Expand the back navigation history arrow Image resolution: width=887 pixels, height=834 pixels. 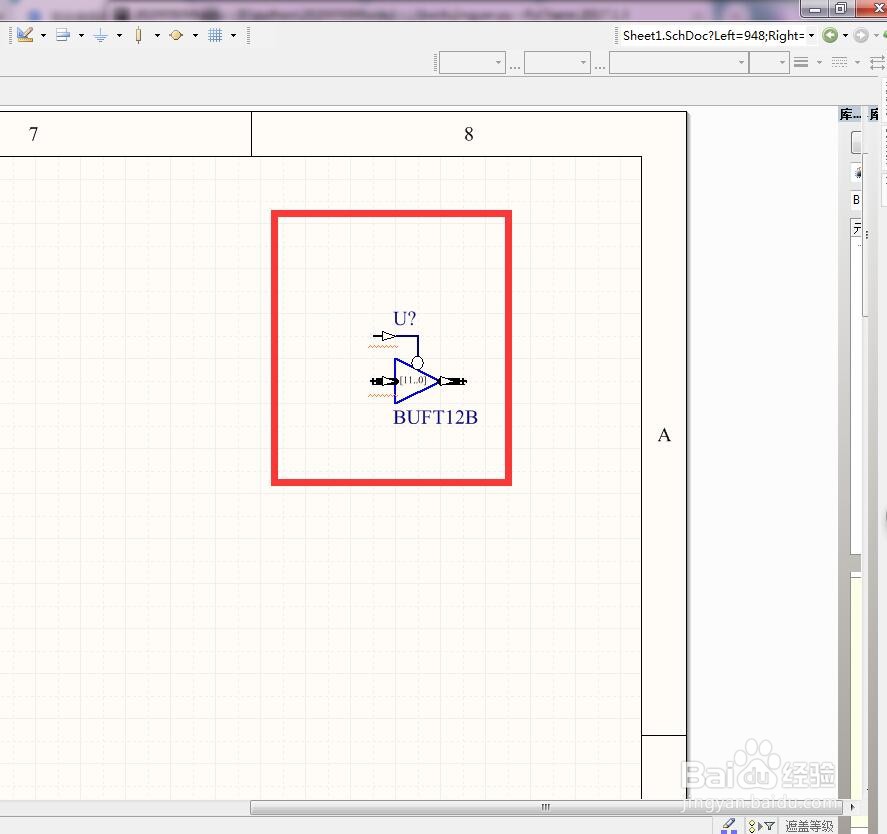(846, 36)
